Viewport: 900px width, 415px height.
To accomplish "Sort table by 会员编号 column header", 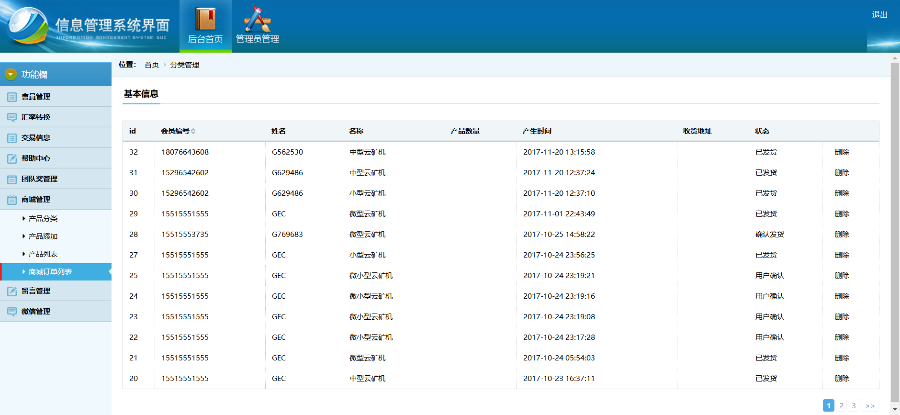I will [x=178, y=131].
